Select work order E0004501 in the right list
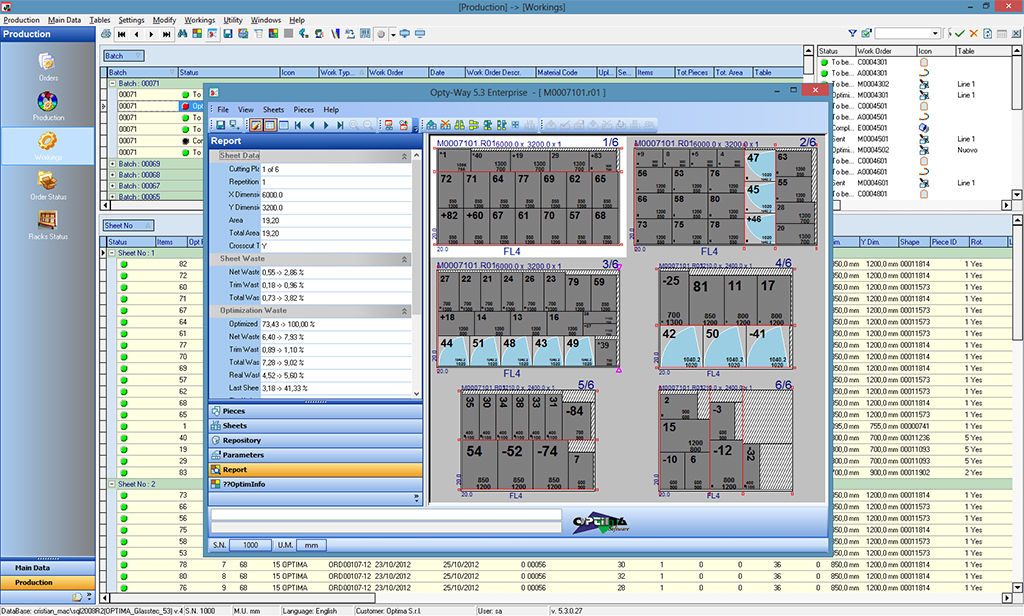This screenshot has width=1024, height=616. pos(872,128)
